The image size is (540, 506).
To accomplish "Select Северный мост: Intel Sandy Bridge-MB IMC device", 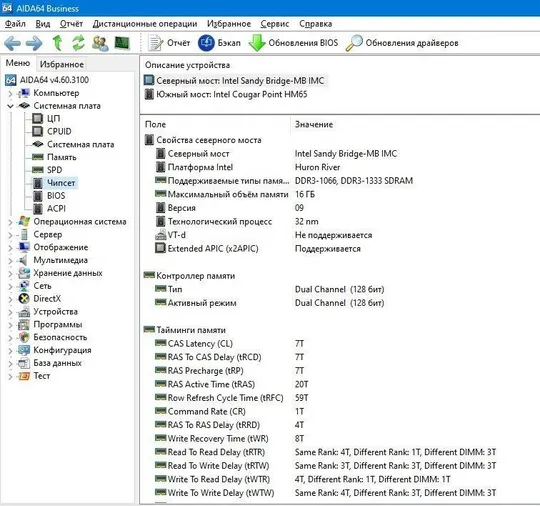I will 240,81.
